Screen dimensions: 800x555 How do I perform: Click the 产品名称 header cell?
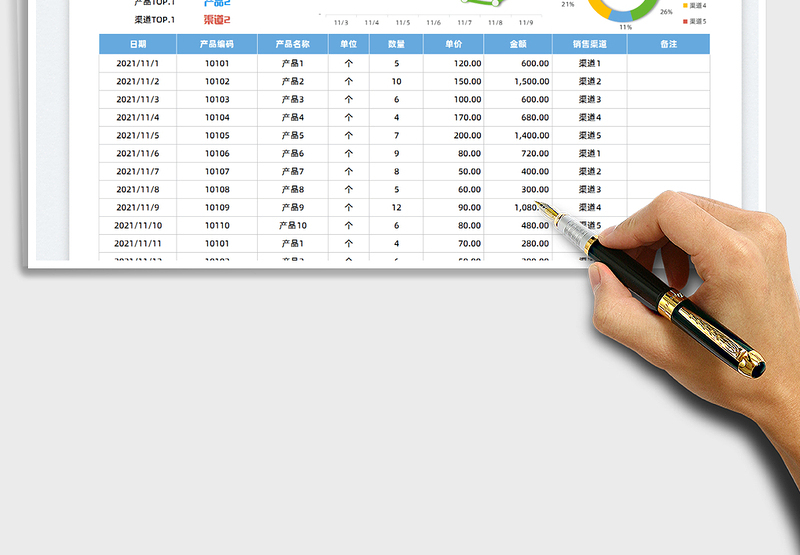292,44
